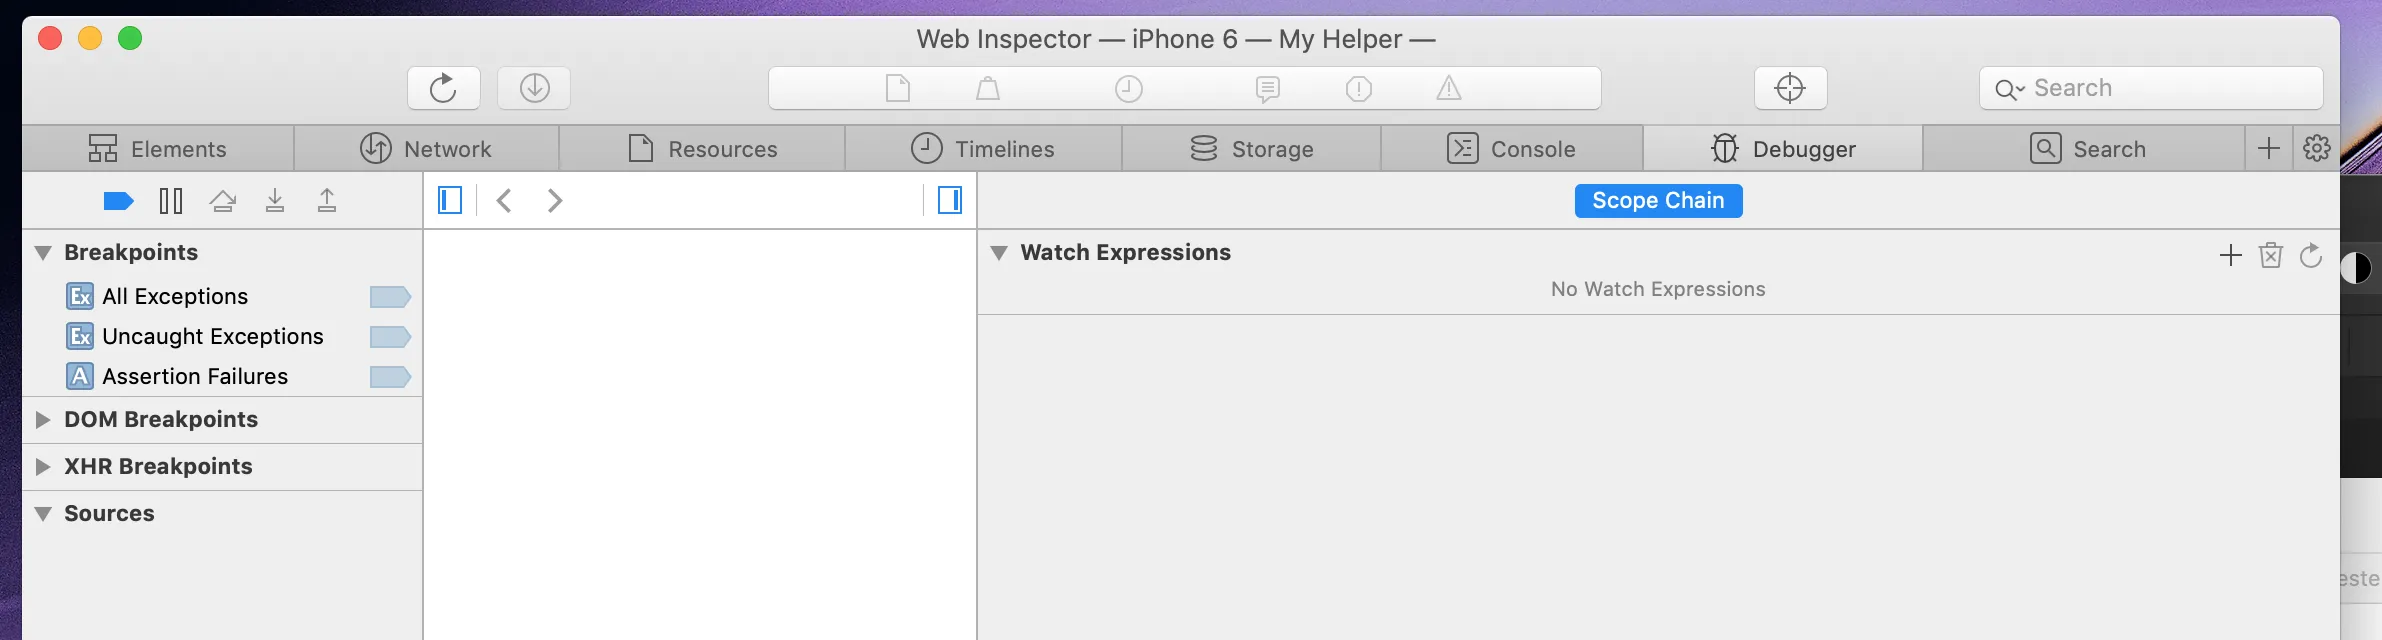Clear all watch expressions

2271,256
